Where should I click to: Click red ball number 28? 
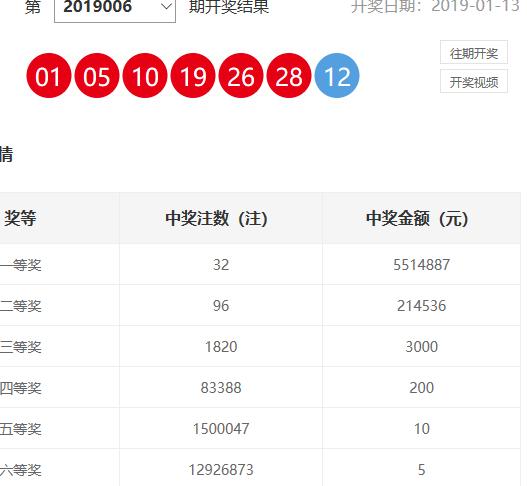[x=289, y=76]
